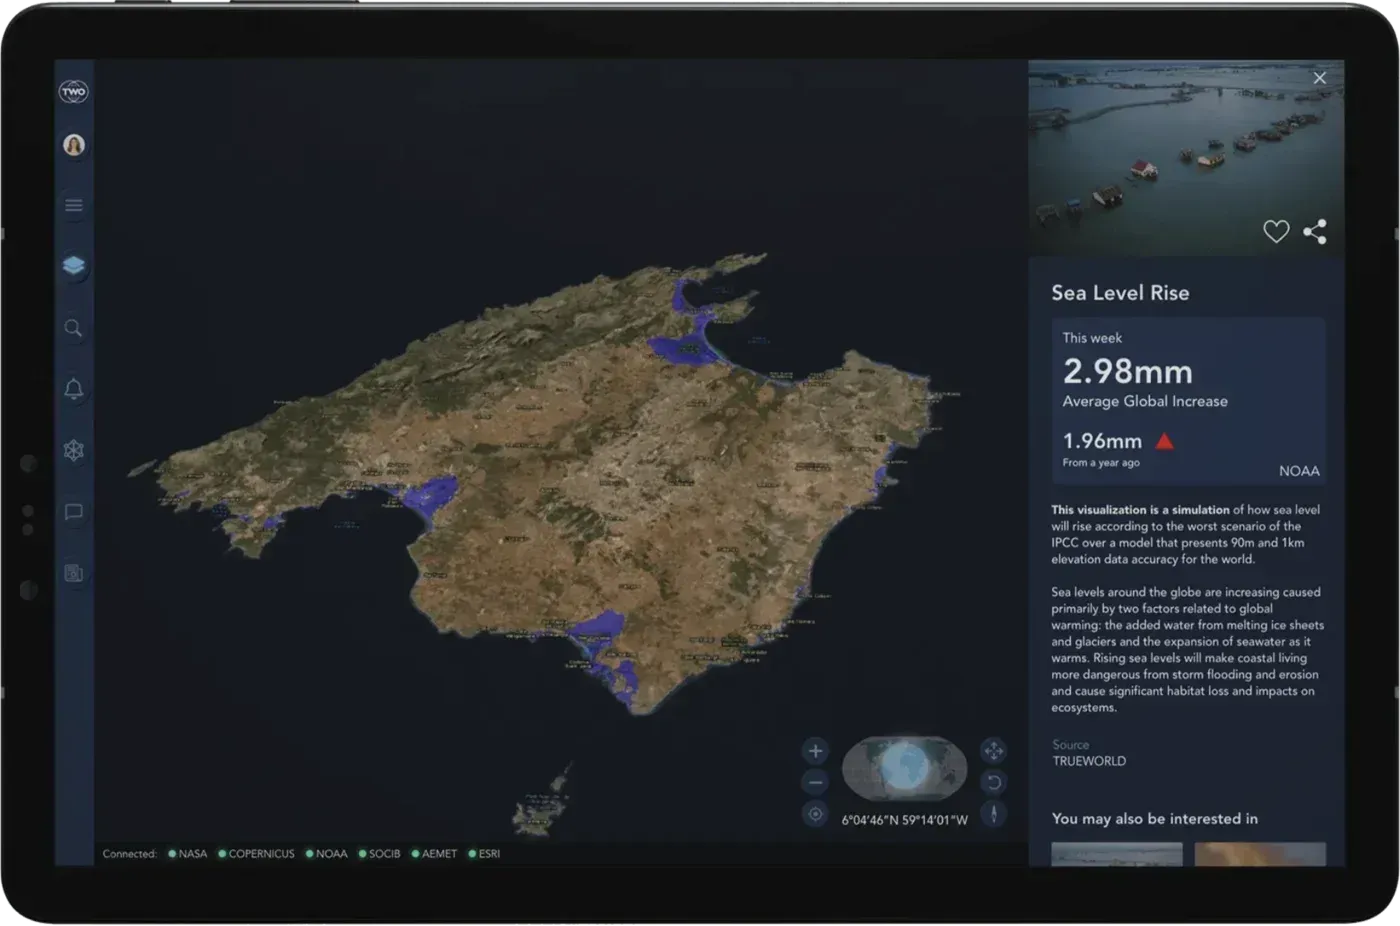
Task: Open the search magnifier icon
Action: tap(74, 328)
